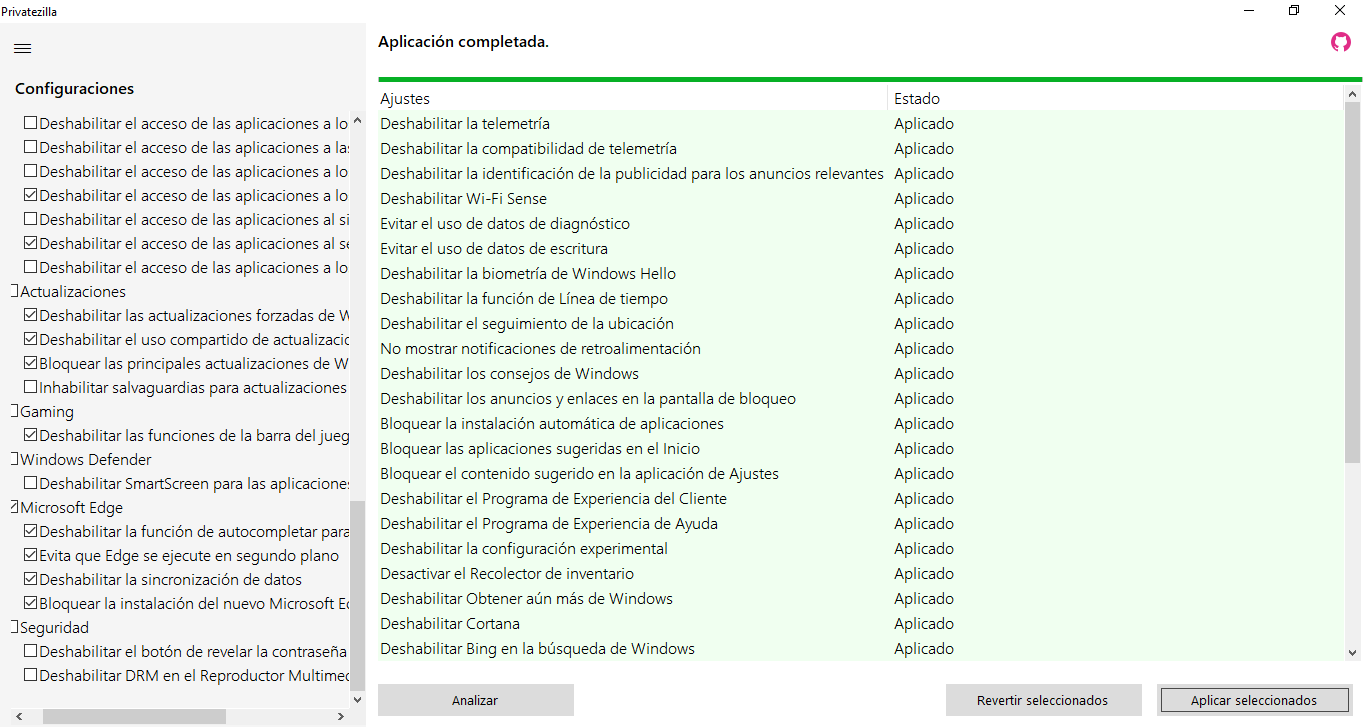The height and width of the screenshot is (727, 1363).
Task: Click the results list scroll-up arrow
Action: tap(1352, 95)
